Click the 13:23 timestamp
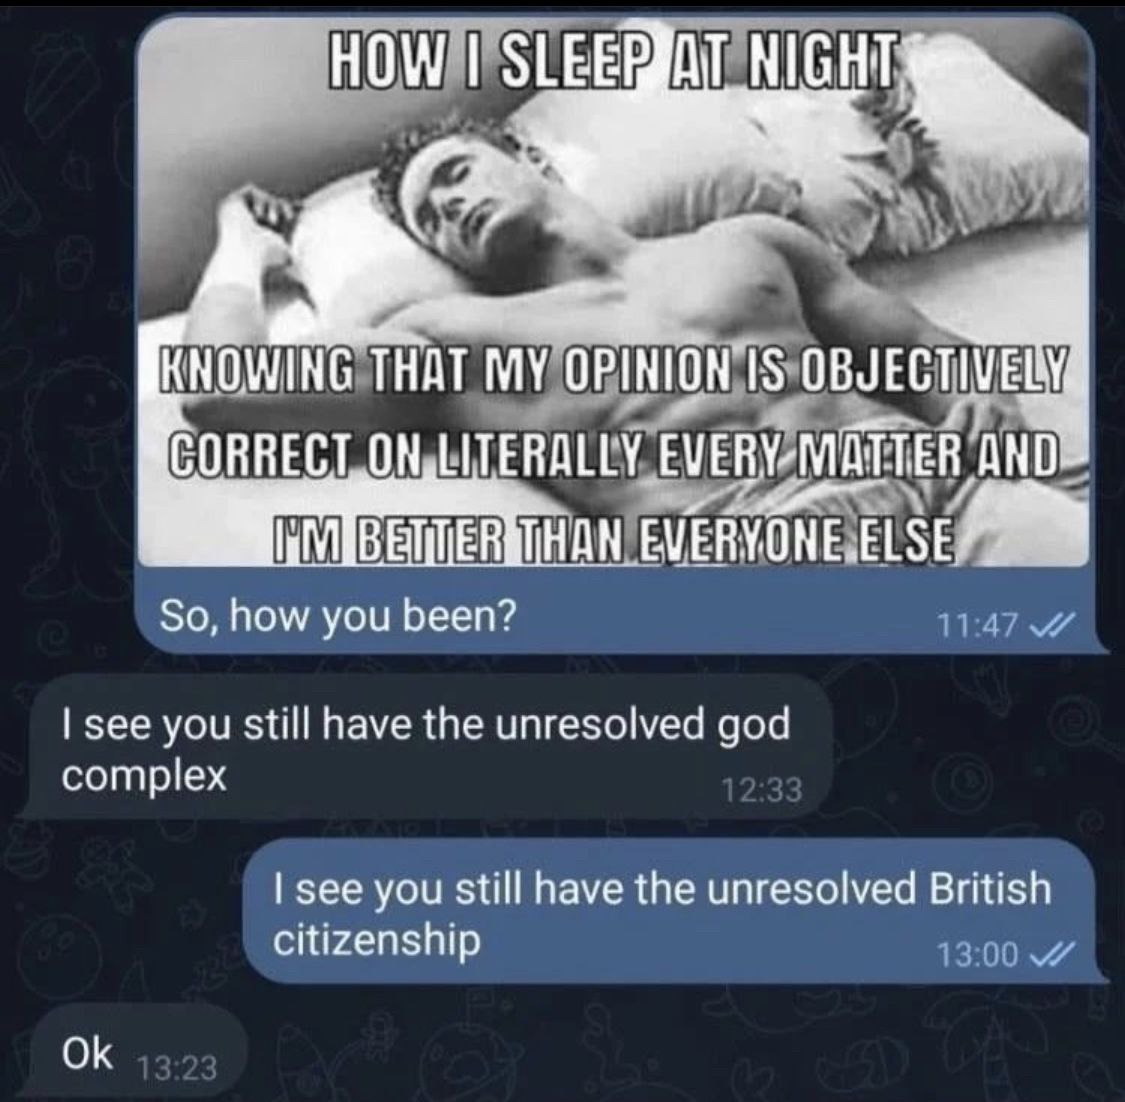Viewport: 1125px width, 1102px height. pos(176,1070)
